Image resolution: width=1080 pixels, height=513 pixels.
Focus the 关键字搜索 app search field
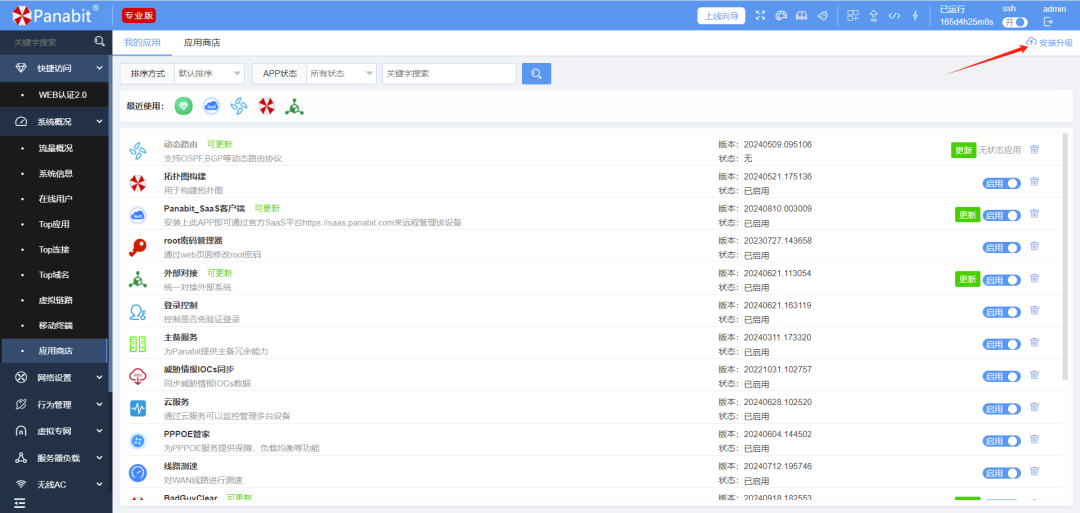pyautogui.click(x=449, y=74)
